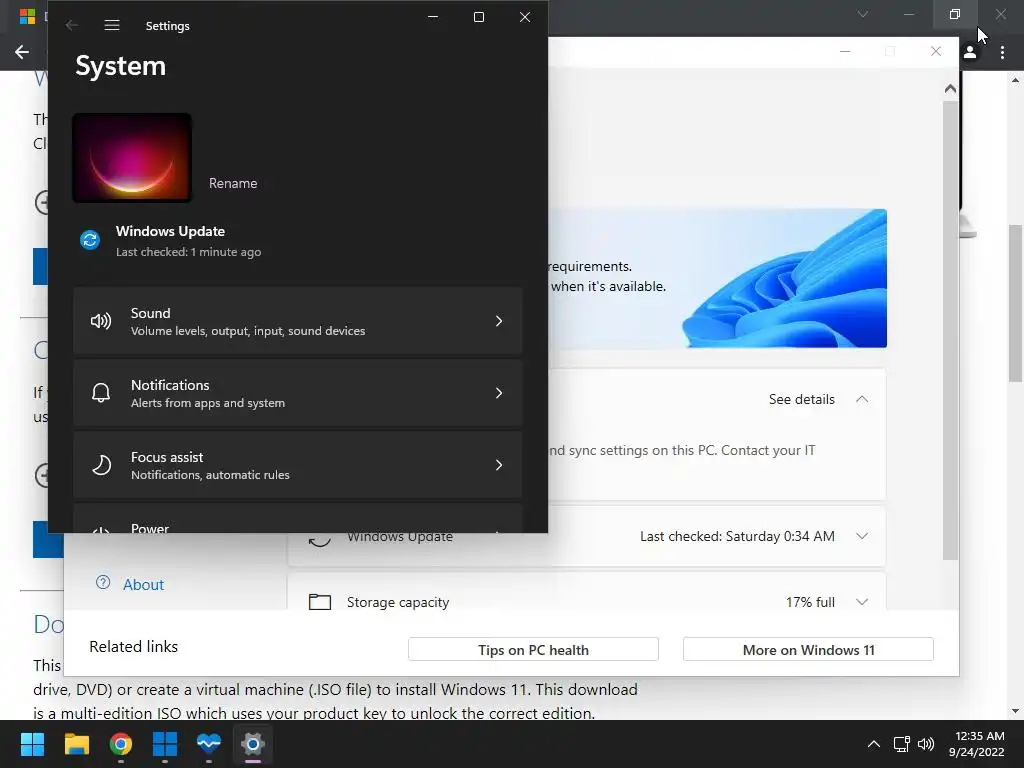Click the volume icon in system tray

point(926,744)
